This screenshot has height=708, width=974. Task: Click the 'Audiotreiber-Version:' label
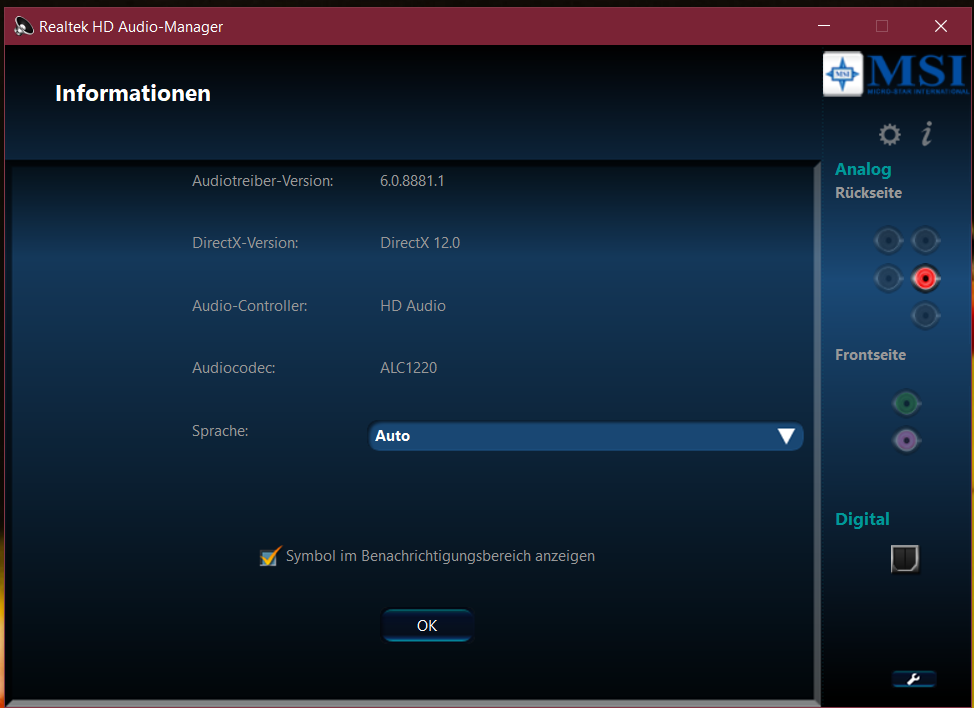pyautogui.click(x=263, y=181)
